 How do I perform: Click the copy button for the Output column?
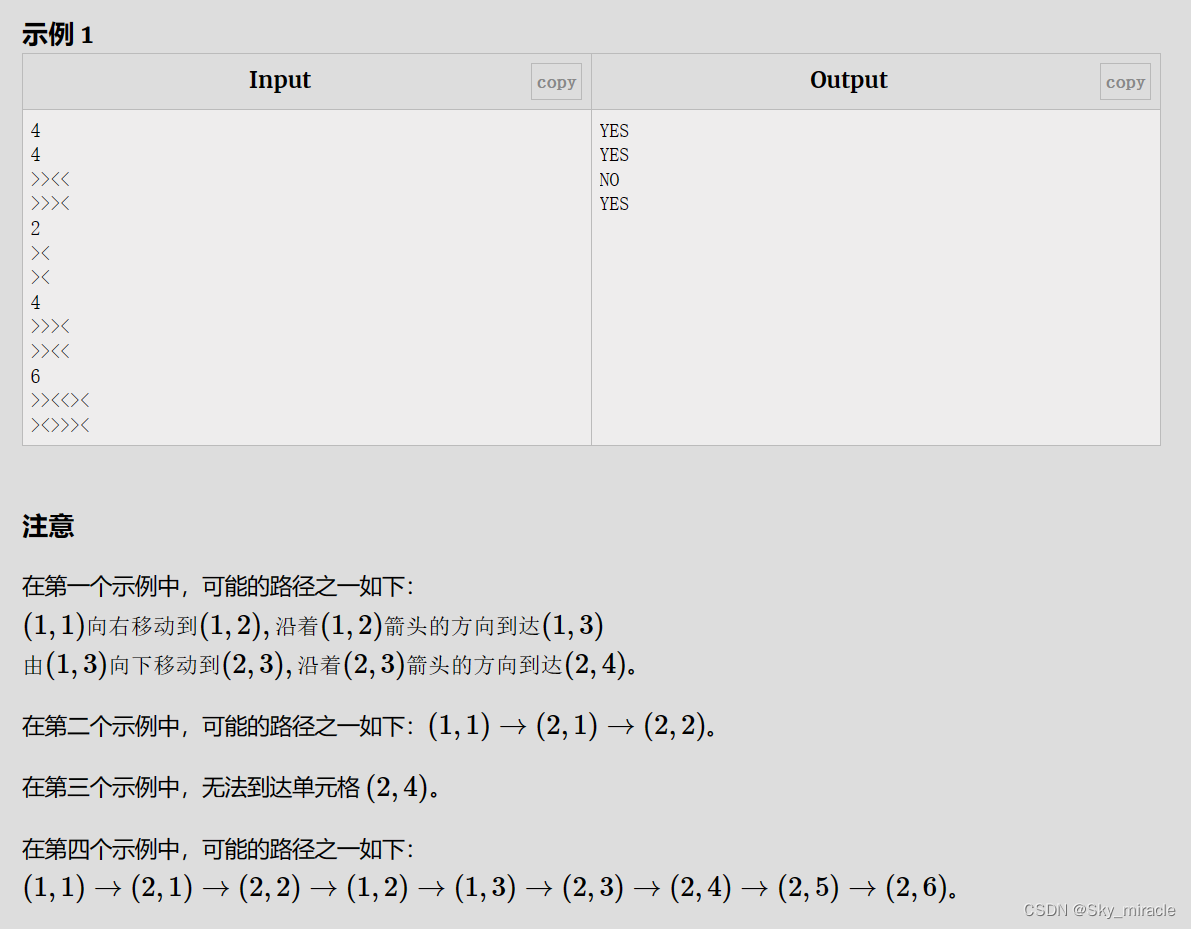[x=1125, y=81]
